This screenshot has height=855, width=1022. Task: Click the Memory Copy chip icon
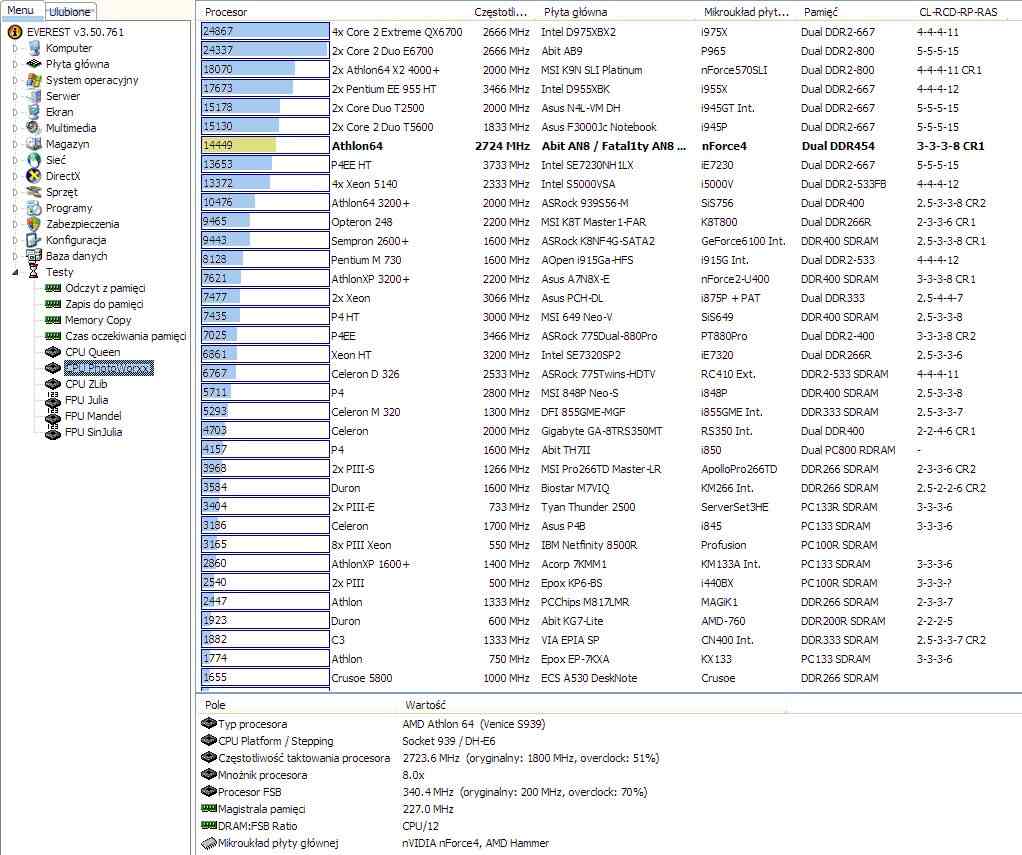pyautogui.click(x=53, y=320)
